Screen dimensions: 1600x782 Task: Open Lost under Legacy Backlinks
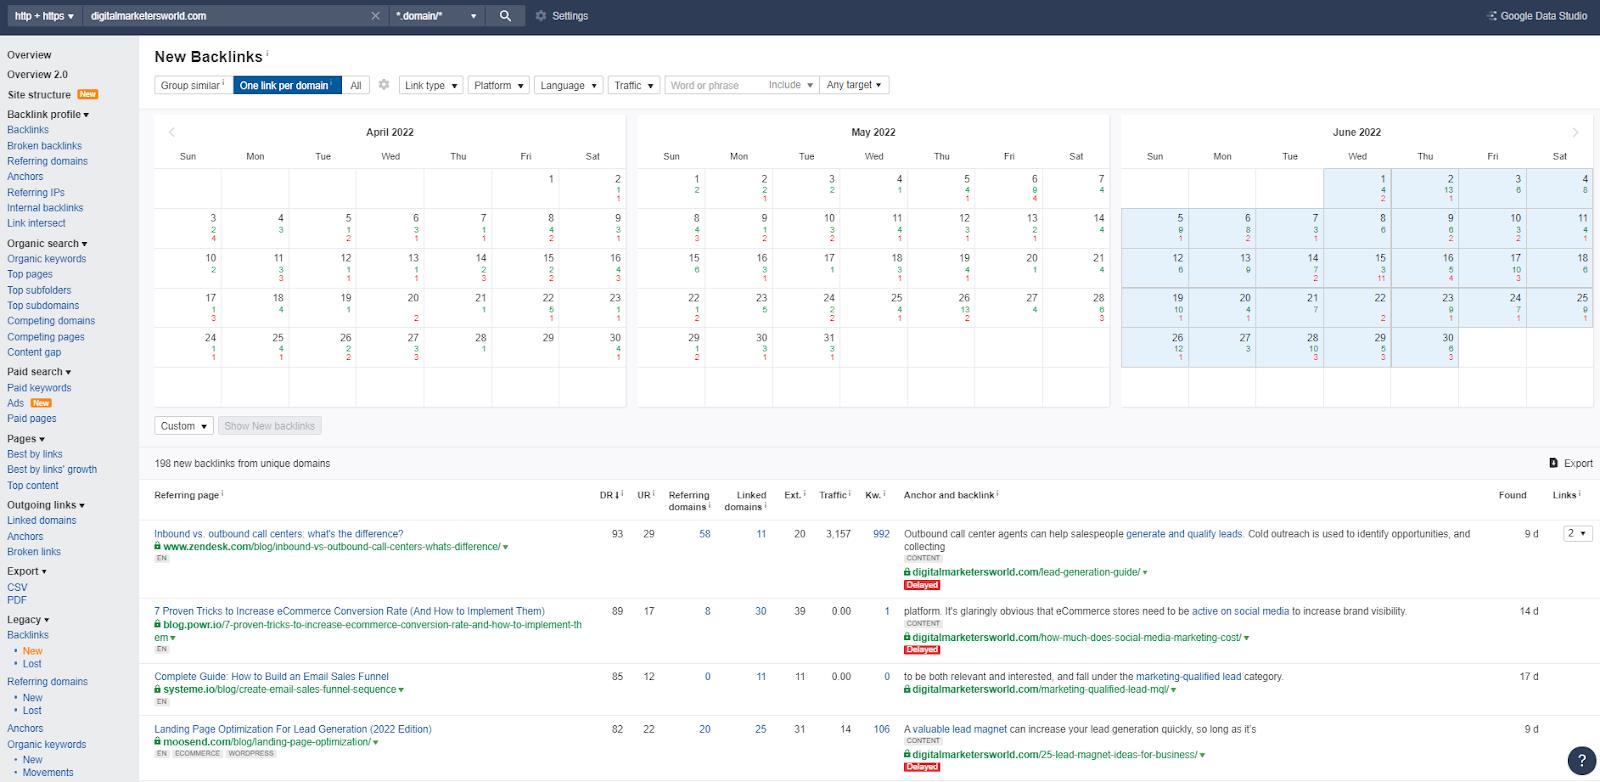(x=32, y=664)
